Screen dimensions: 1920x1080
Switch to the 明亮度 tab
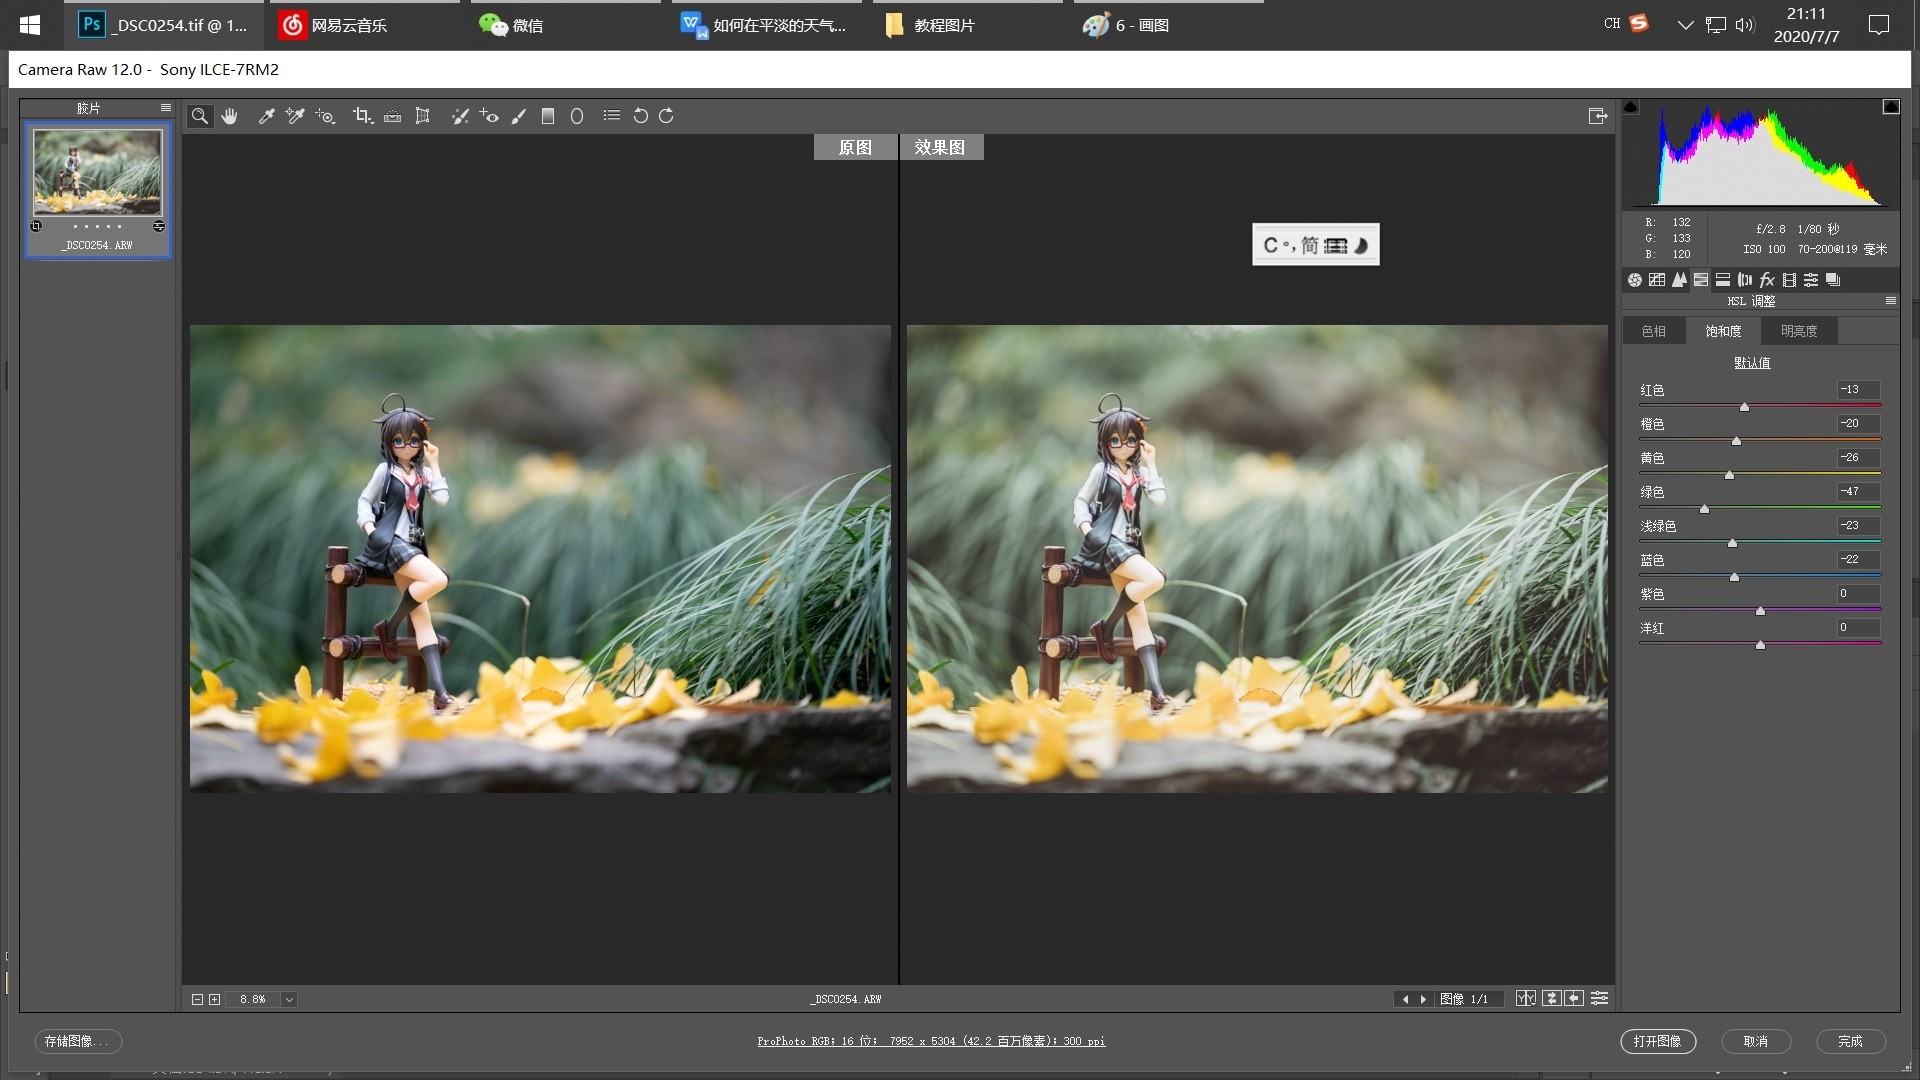click(x=1799, y=331)
